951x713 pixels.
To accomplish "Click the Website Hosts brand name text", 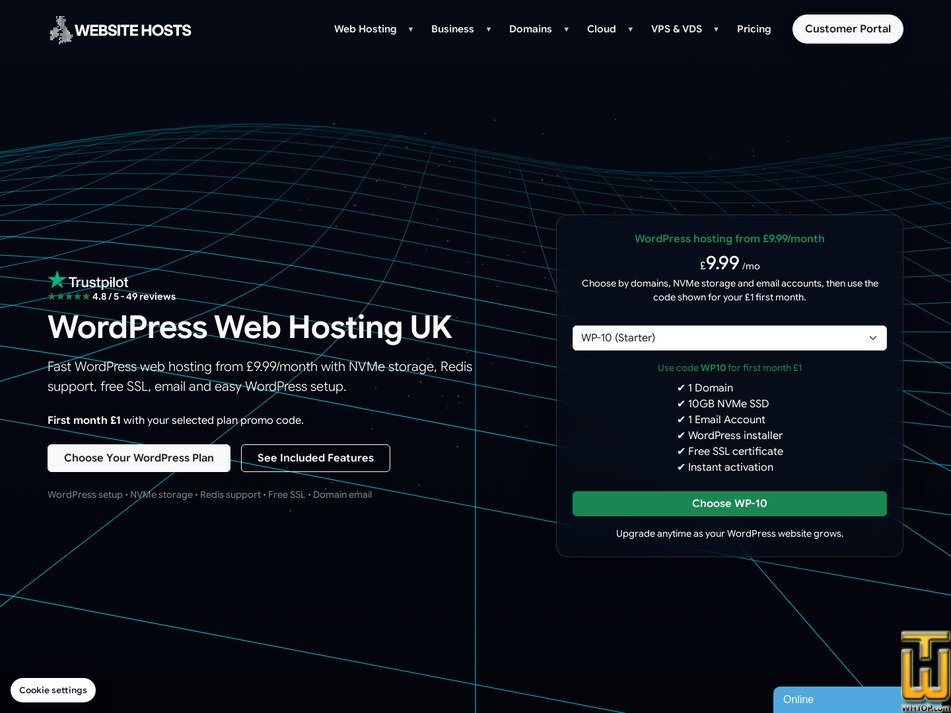I will click(x=133, y=30).
